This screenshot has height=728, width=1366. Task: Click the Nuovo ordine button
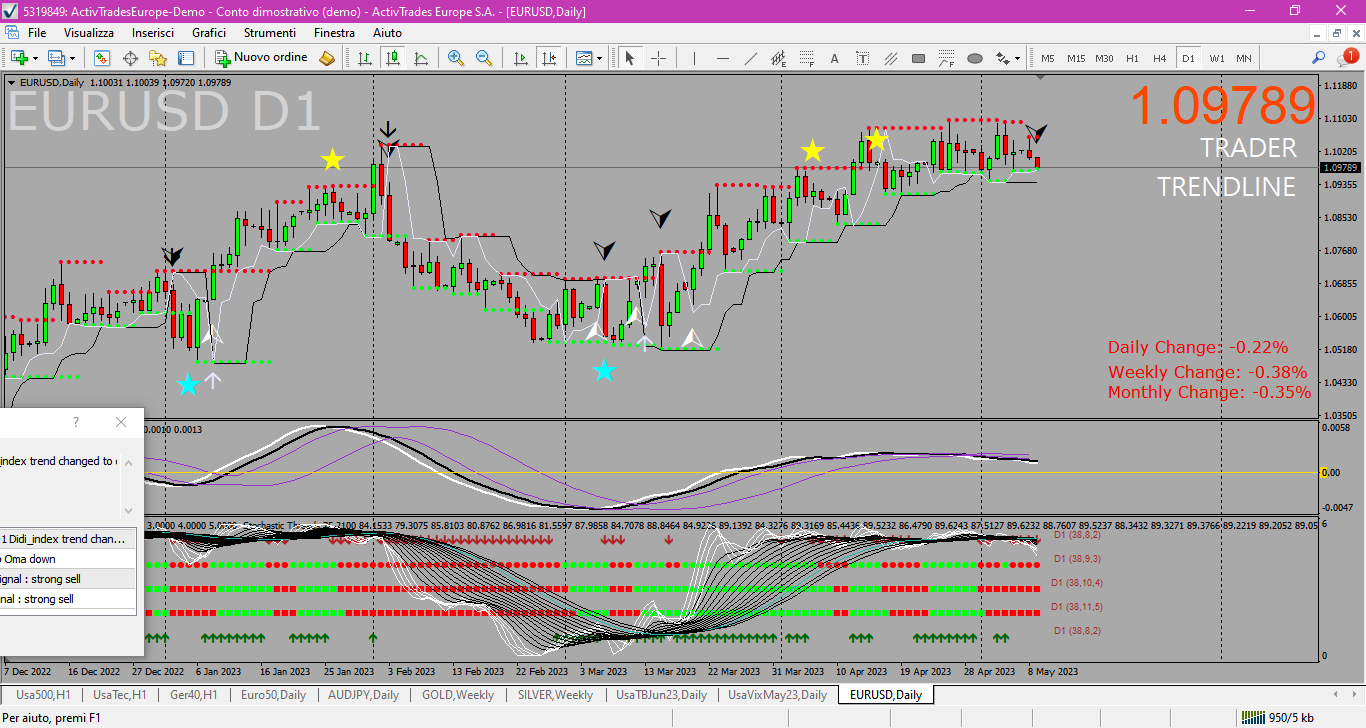click(x=262, y=58)
